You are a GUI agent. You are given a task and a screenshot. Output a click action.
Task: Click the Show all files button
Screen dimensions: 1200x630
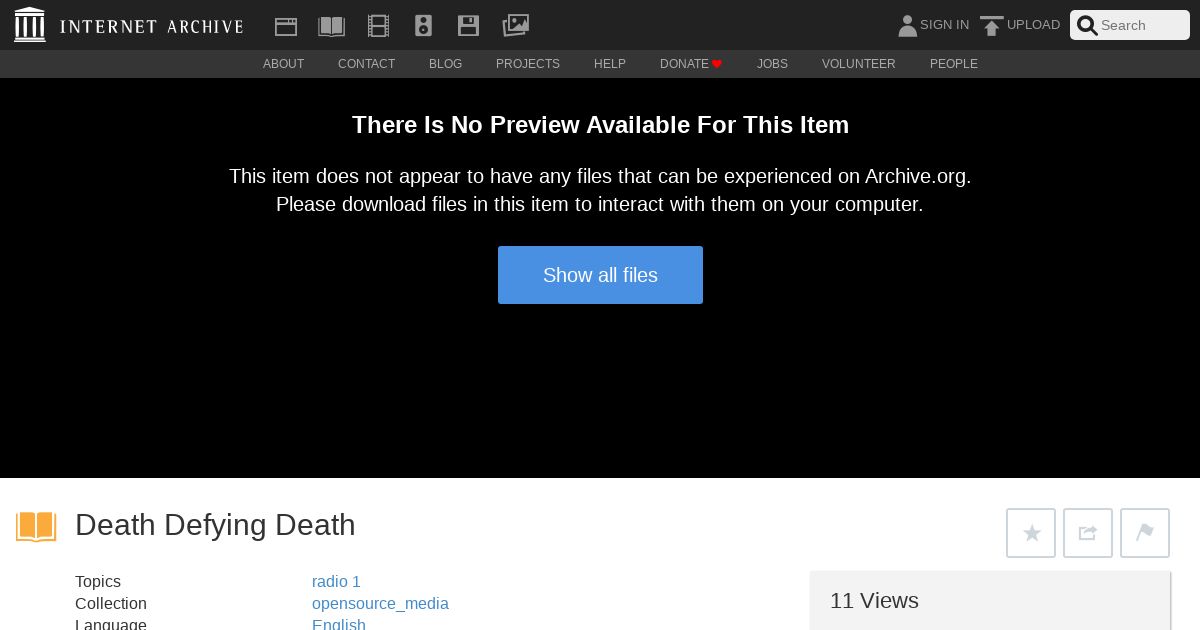(600, 275)
